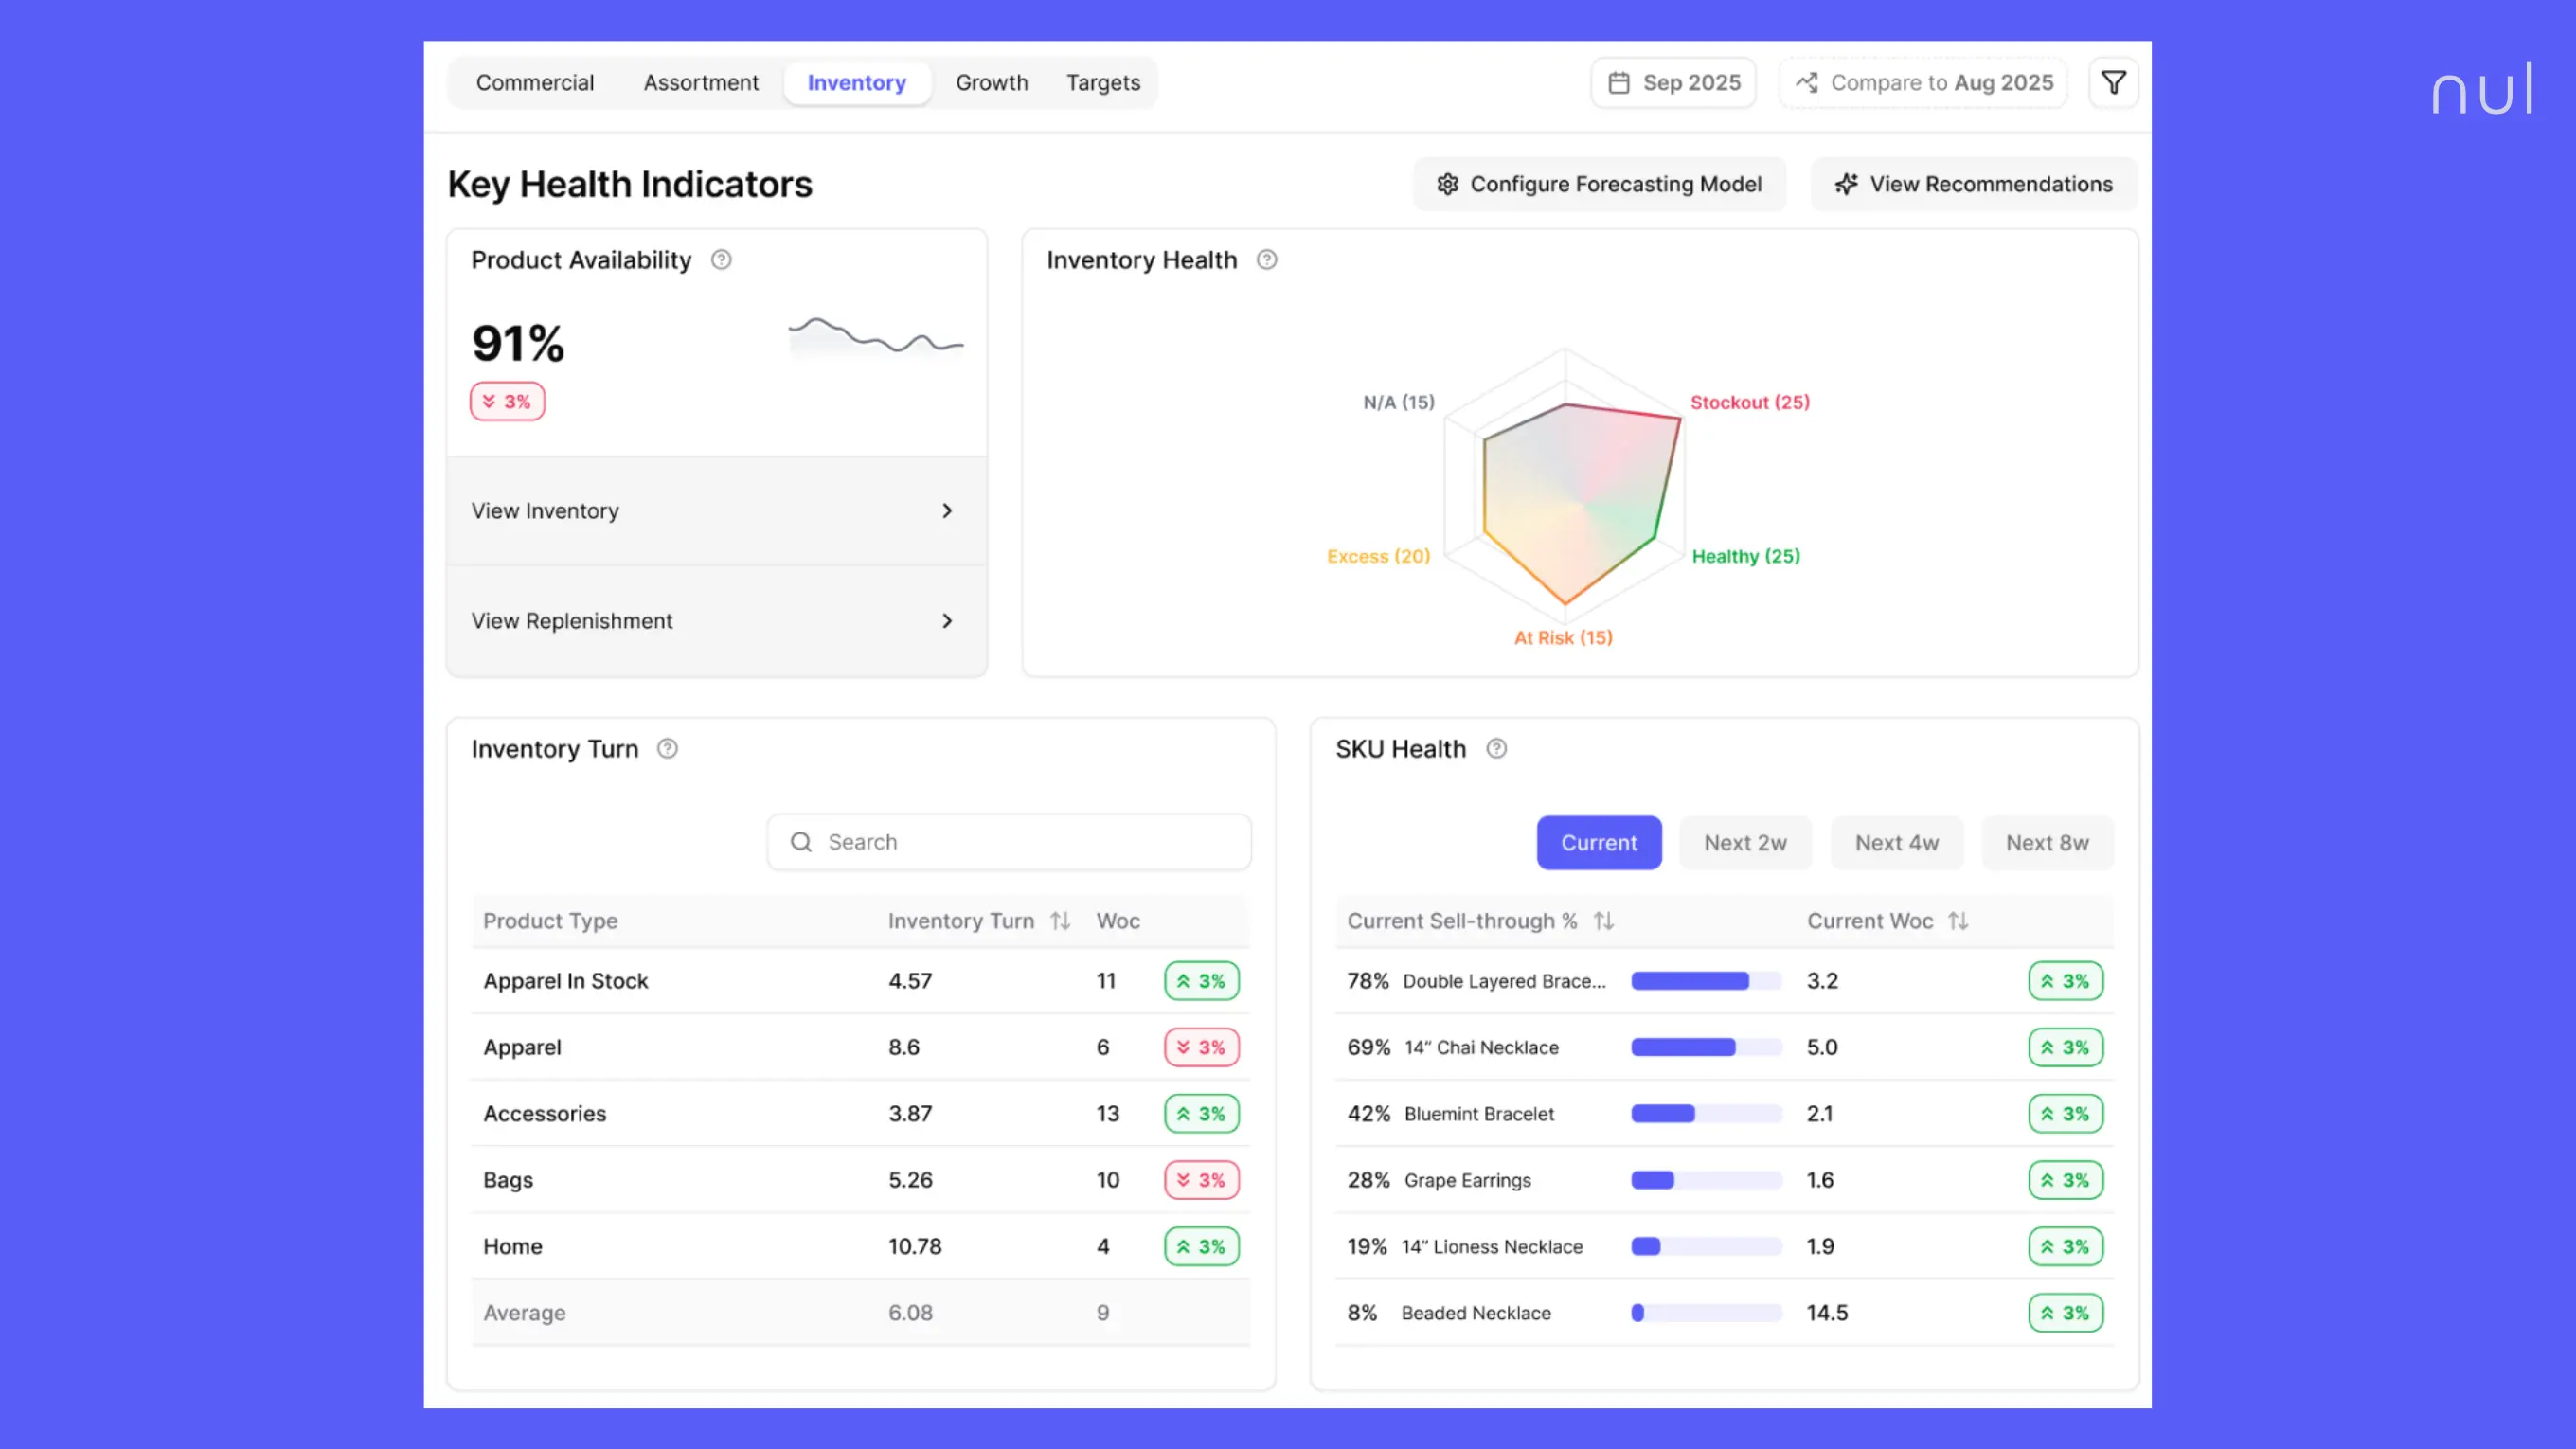
Task: Click inside the Inventory Turn search field
Action: point(1007,841)
